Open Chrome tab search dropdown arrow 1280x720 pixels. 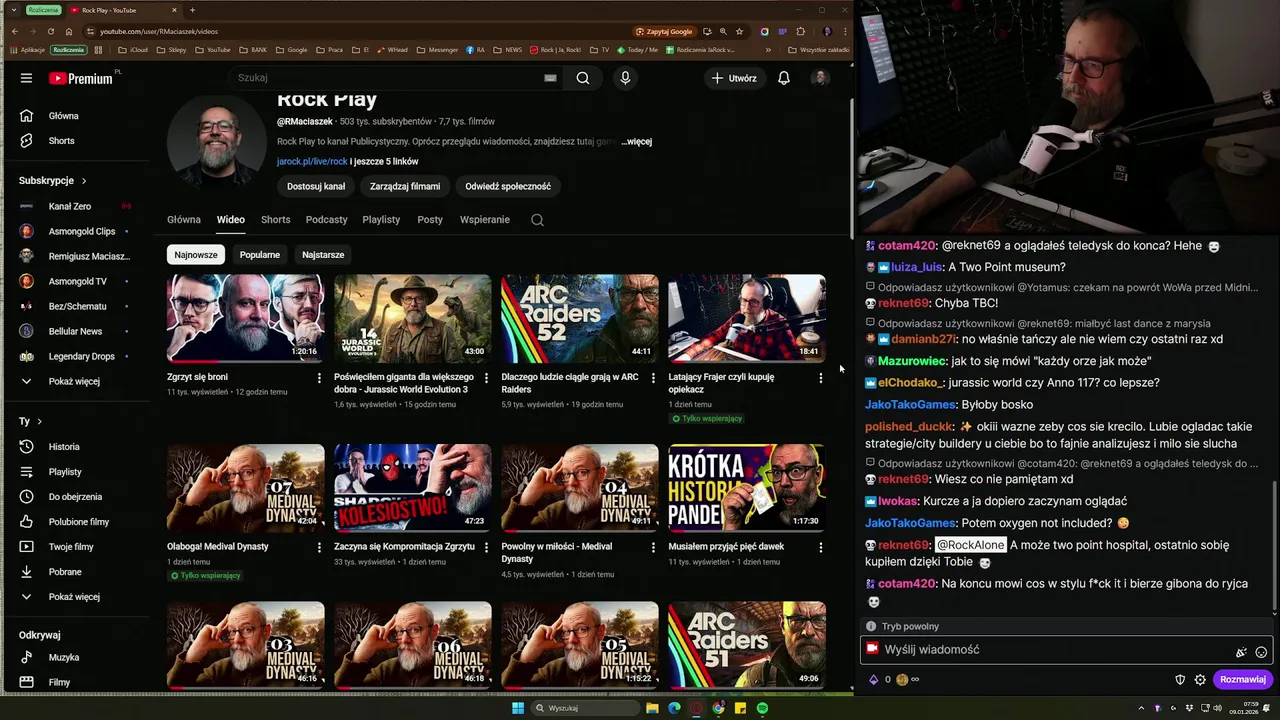pos(14,10)
